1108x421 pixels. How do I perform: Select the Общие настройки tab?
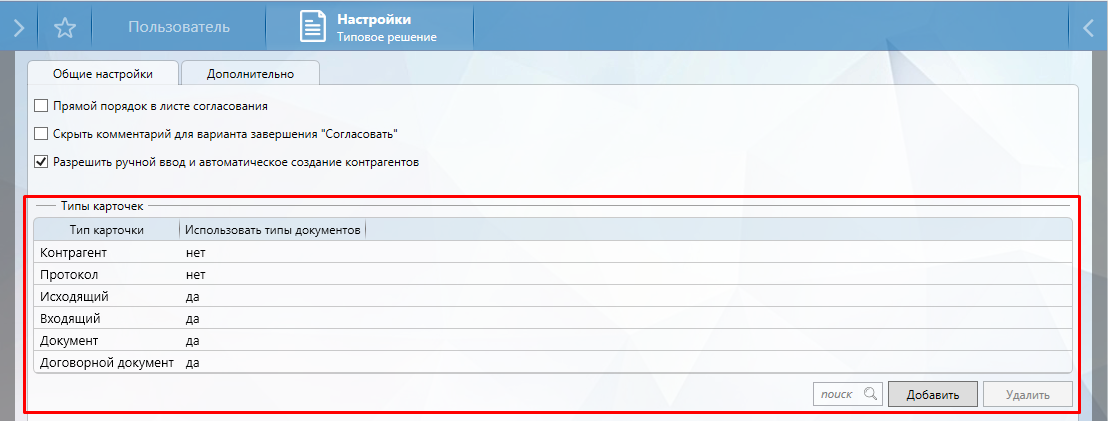coord(103,73)
